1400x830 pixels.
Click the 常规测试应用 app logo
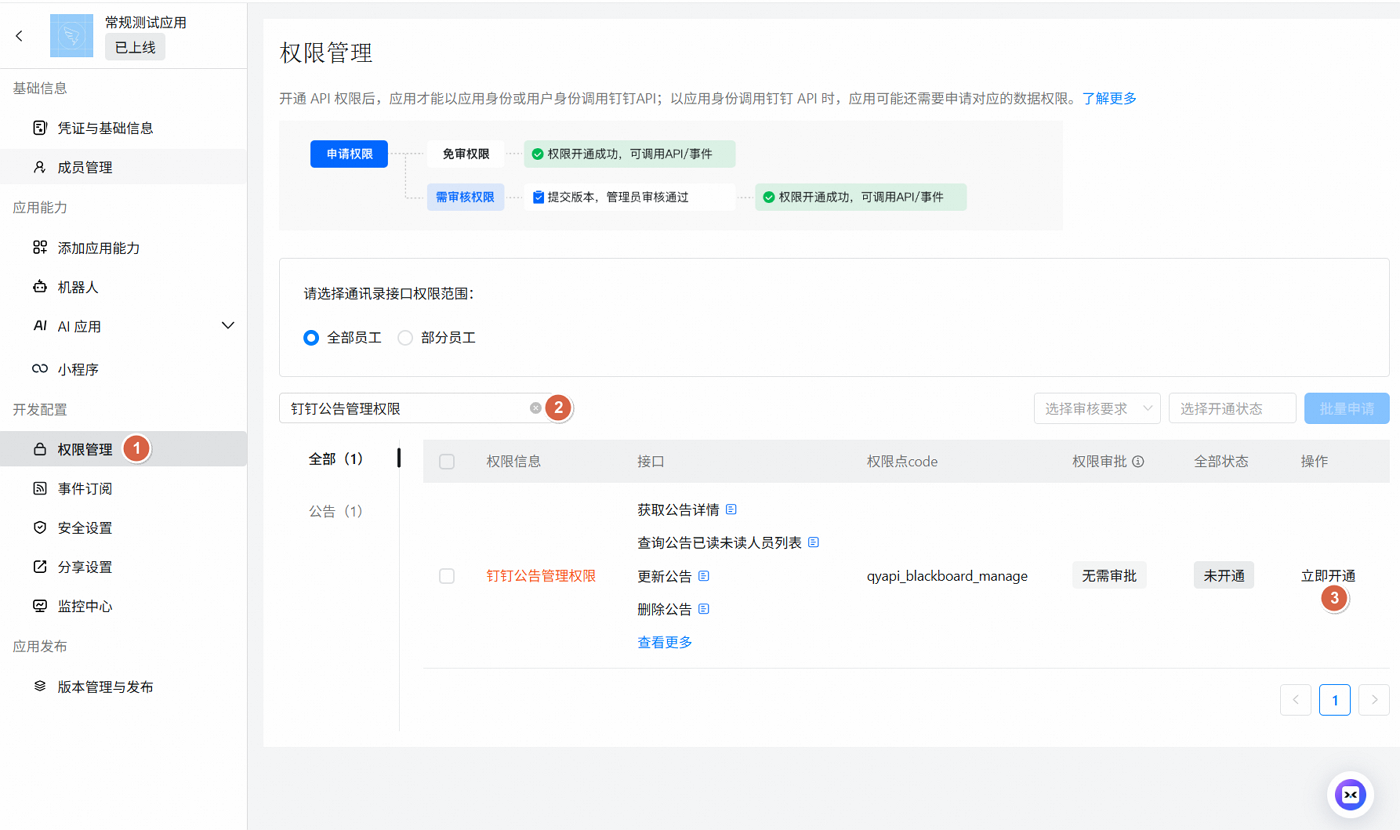(x=71, y=36)
